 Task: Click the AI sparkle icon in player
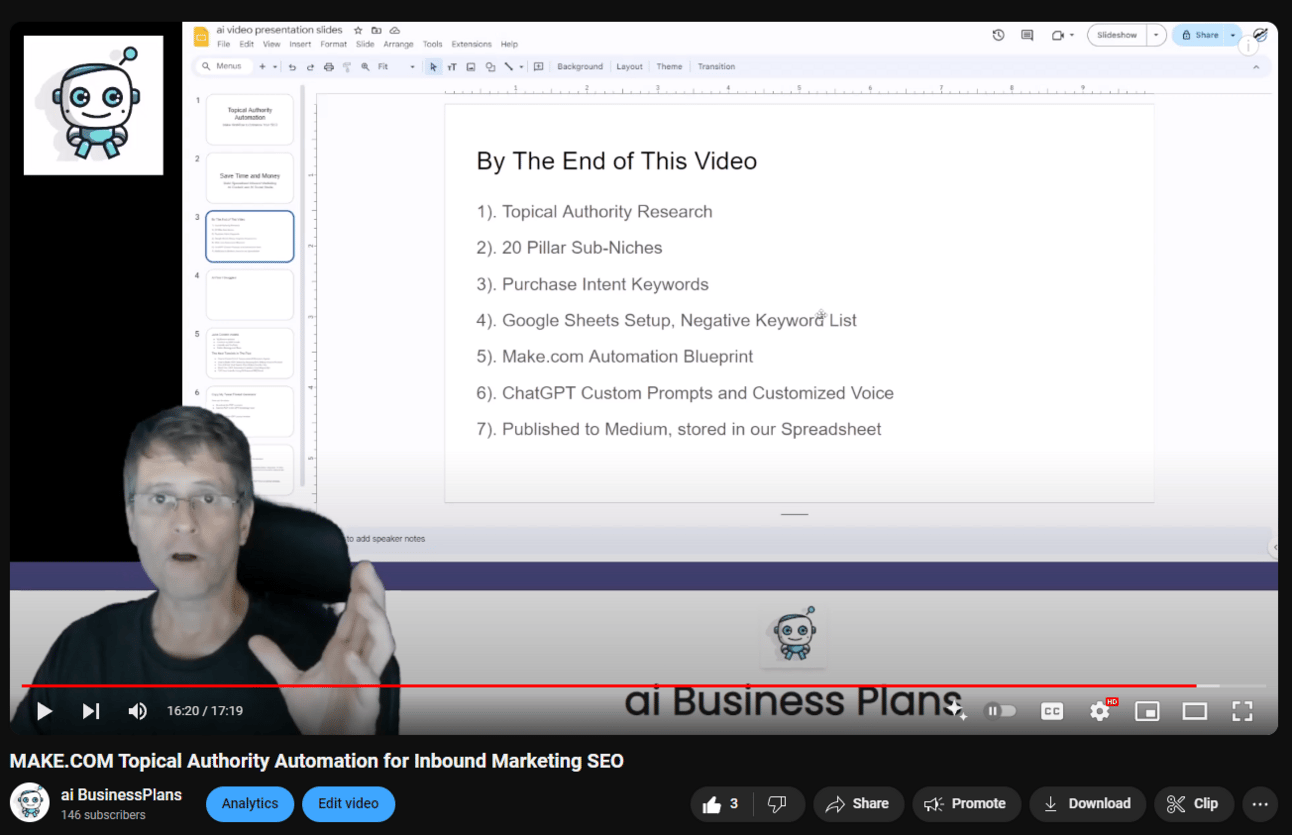tap(956, 710)
